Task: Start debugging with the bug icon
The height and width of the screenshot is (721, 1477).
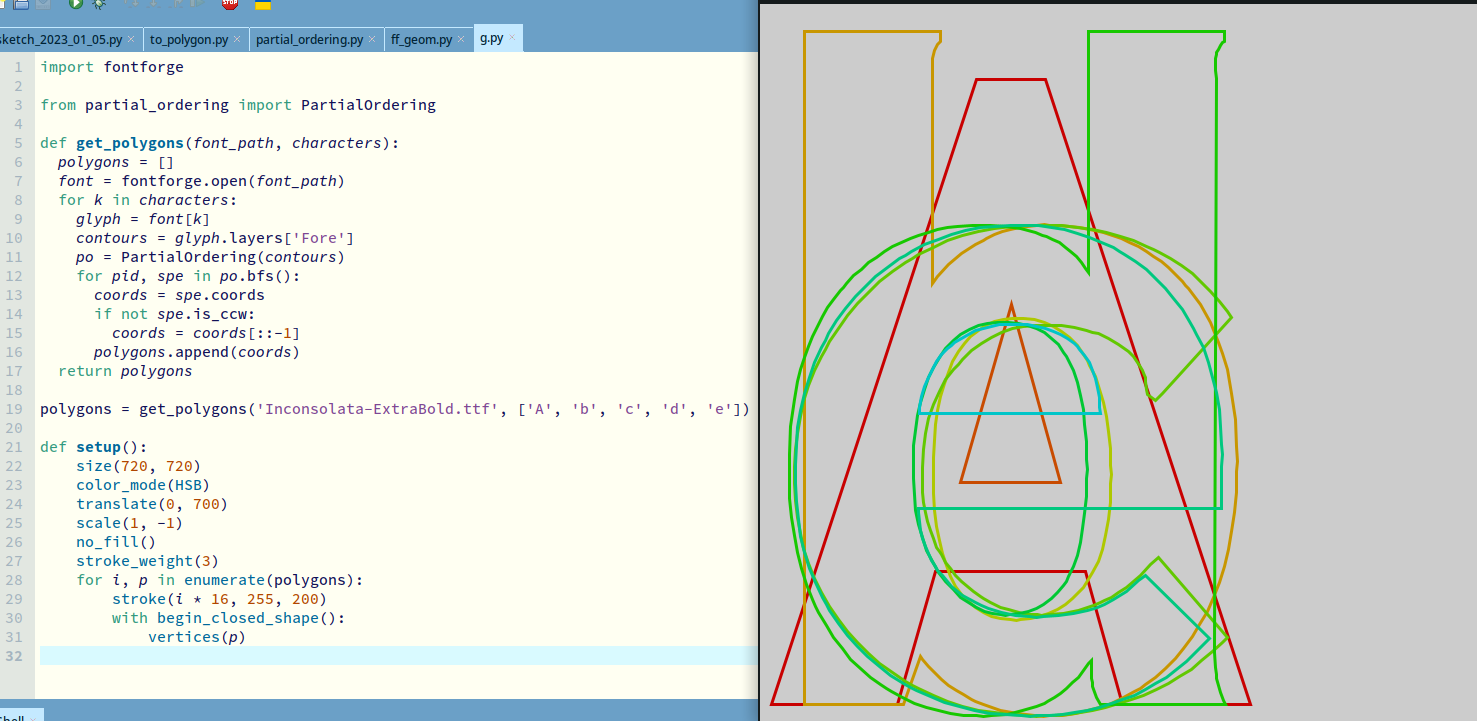Action: point(99,4)
